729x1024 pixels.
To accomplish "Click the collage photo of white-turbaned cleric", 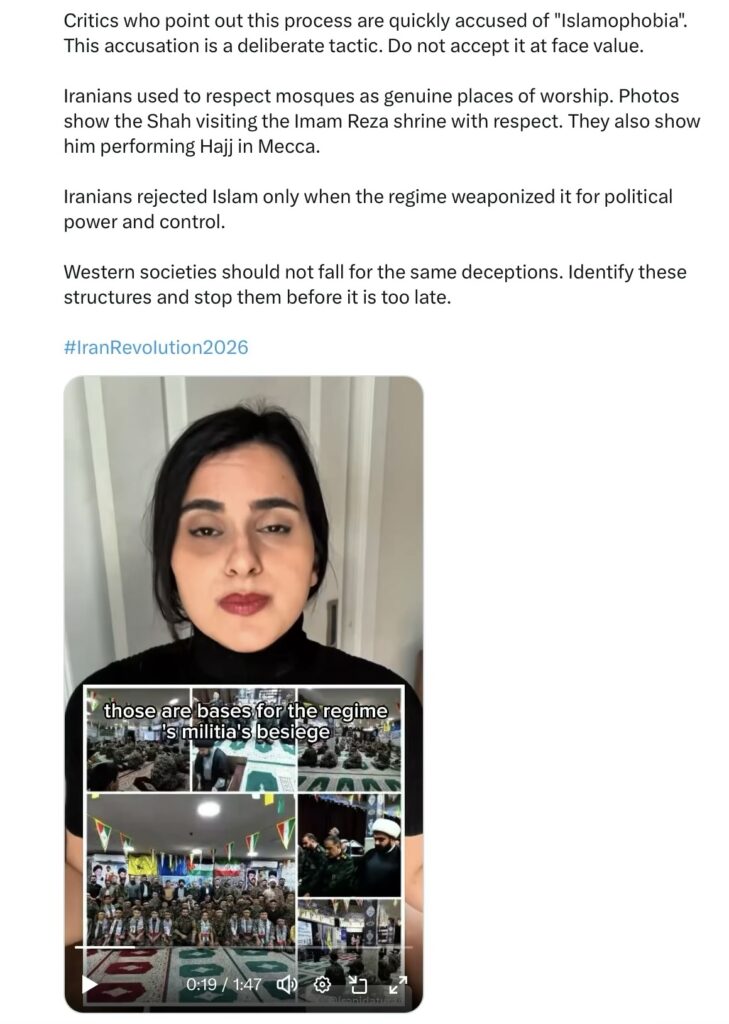I will point(349,845).
